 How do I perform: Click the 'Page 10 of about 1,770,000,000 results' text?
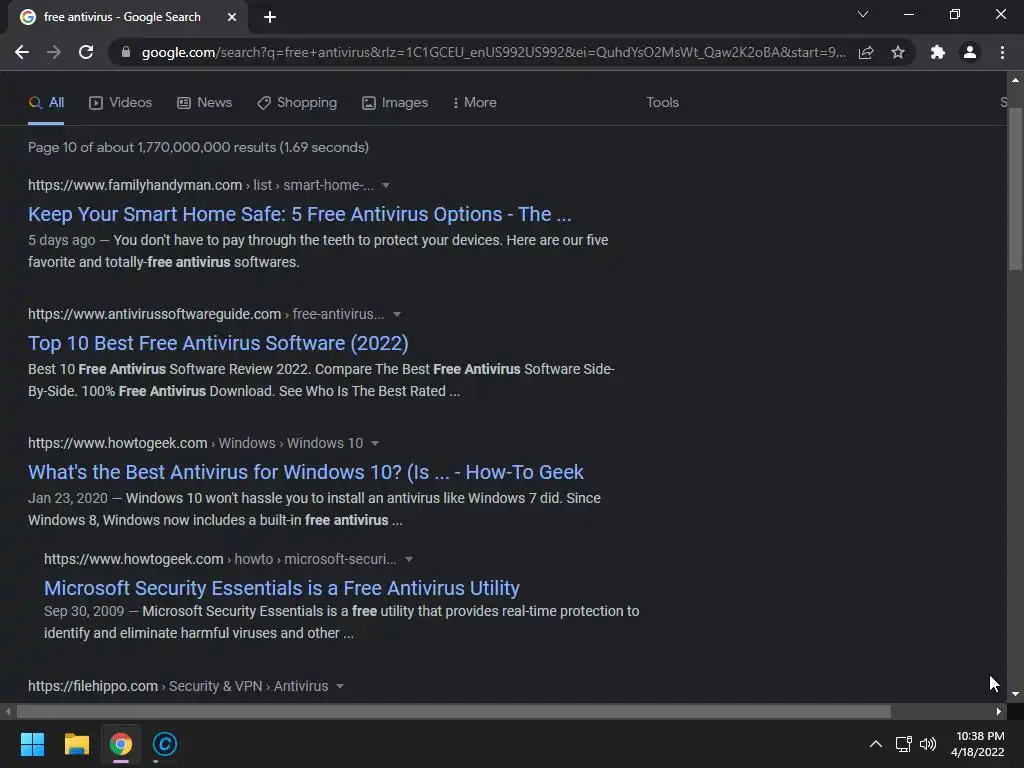pyautogui.click(x=199, y=148)
